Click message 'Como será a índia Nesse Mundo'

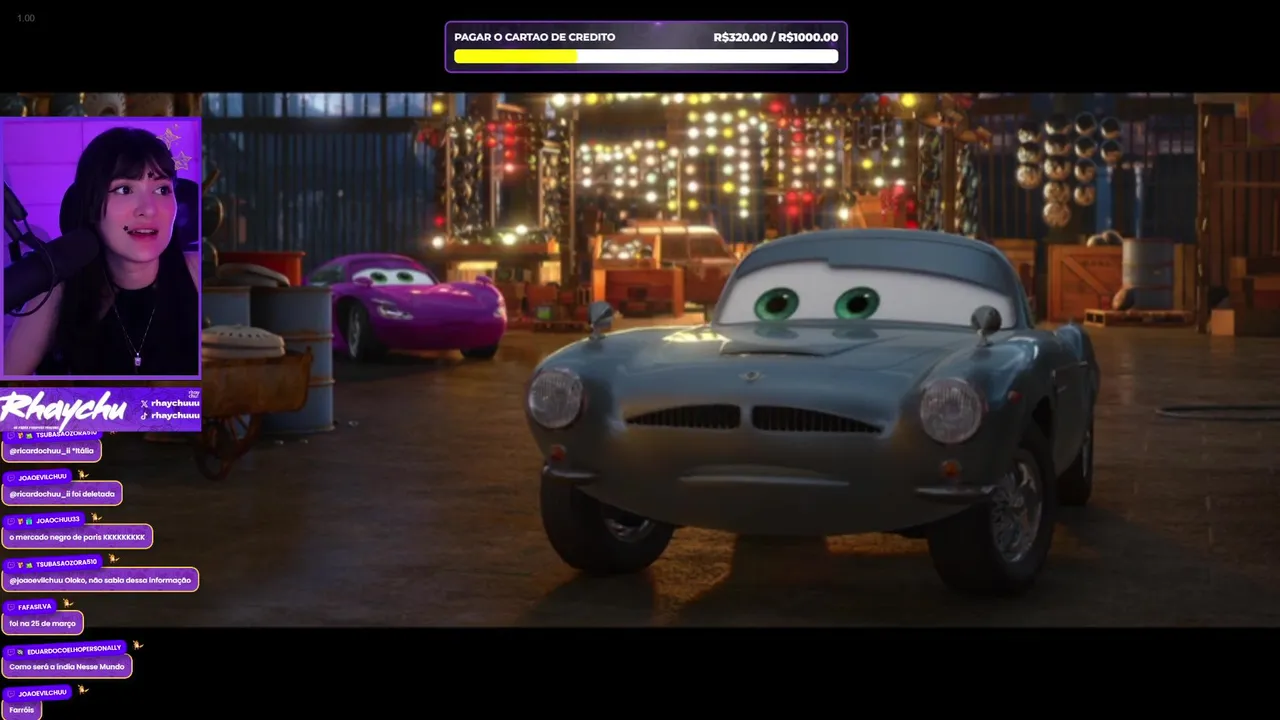click(x=67, y=666)
